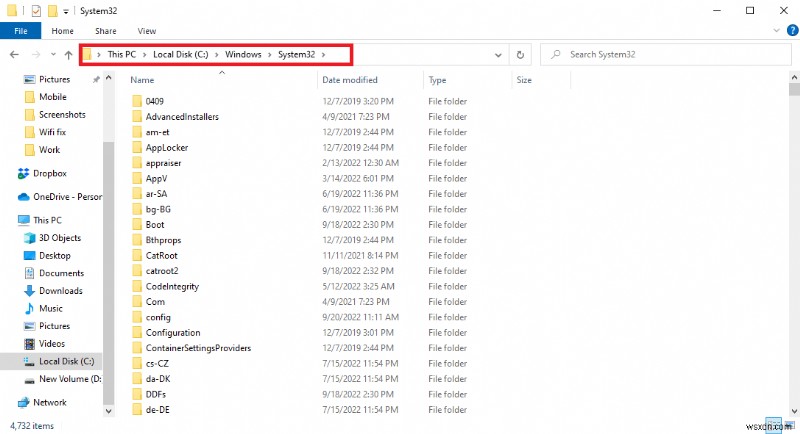Click the AppLocker folder icon
800x434 pixels.
(137, 147)
